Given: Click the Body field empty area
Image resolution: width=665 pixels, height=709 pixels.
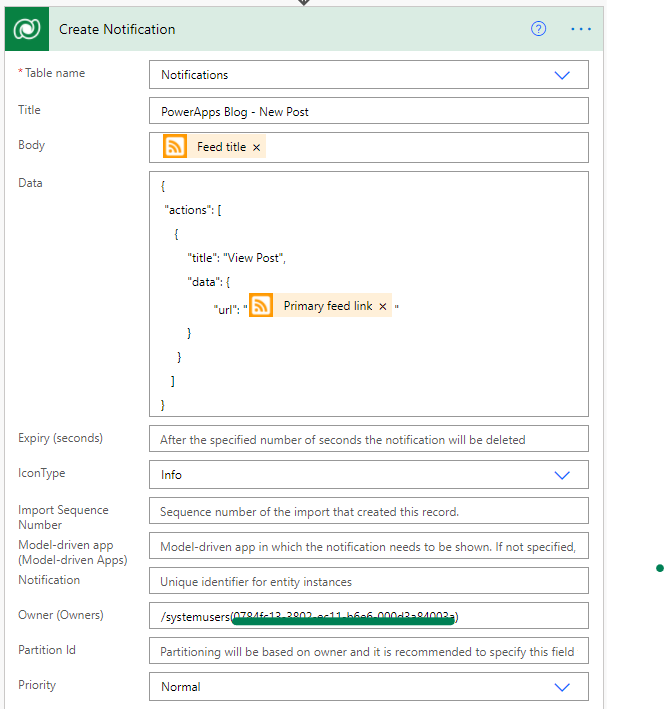Looking at the screenshot, I should pos(425,147).
